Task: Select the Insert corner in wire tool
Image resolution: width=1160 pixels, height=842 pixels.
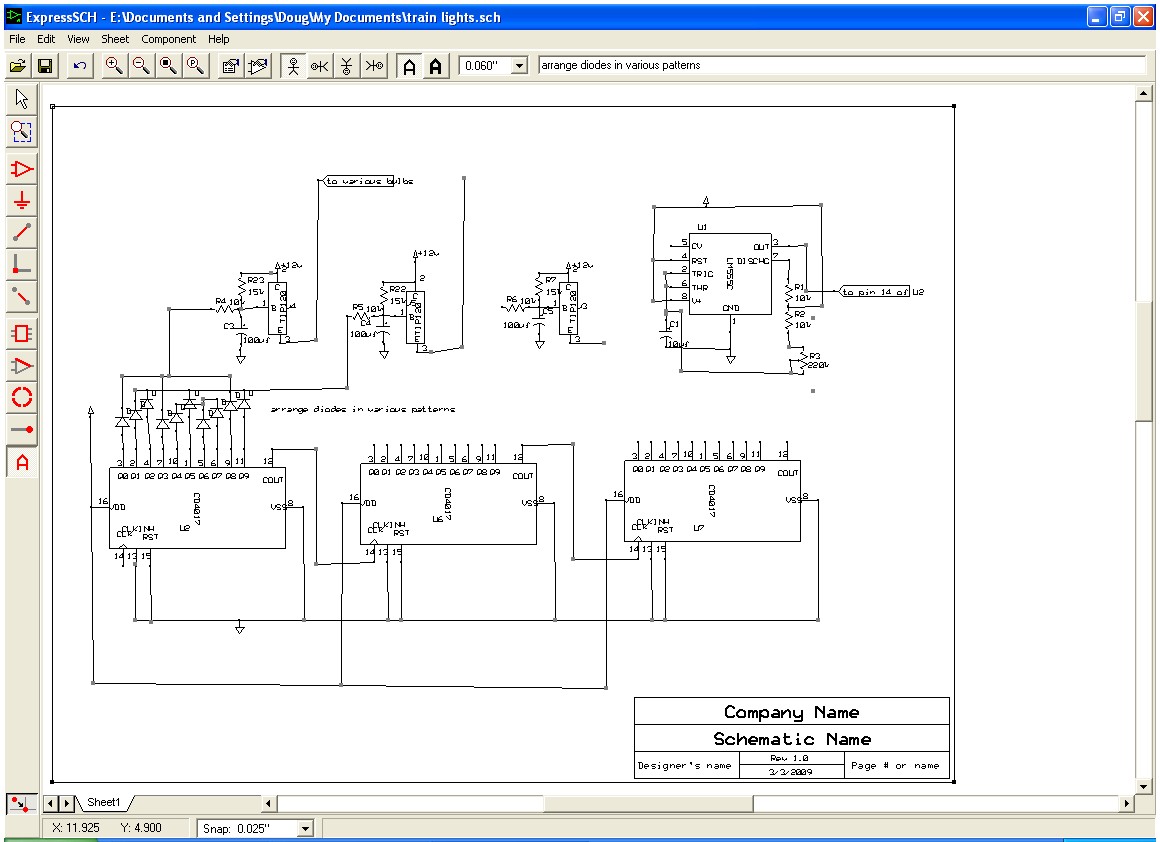Action: (21, 265)
